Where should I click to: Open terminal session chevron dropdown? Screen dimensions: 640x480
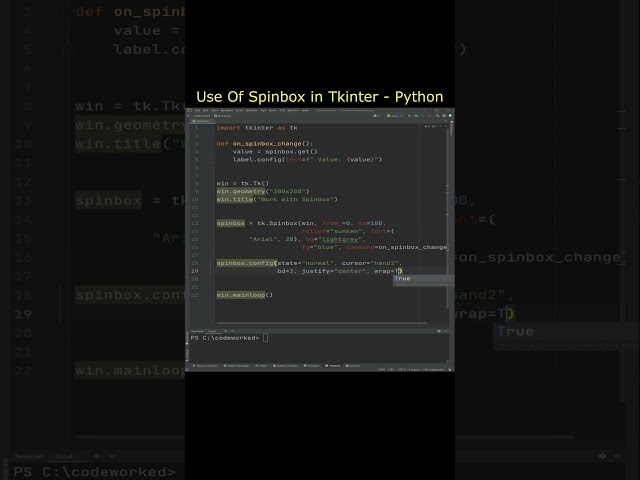pos(232,331)
